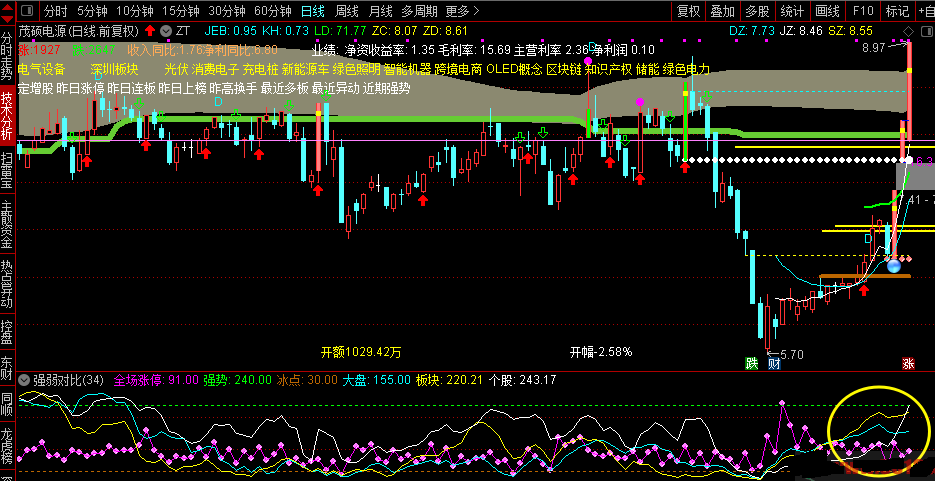Screen dimensions: 935x481
Task: Click the 深圳板块 sector tag
Action: tap(114, 69)
